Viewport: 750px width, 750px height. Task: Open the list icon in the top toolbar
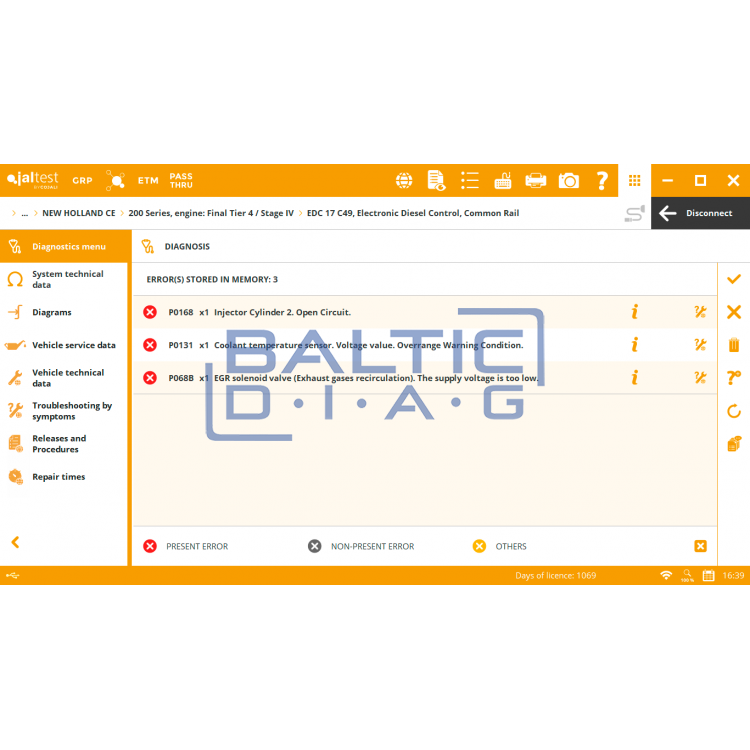(x=470, y=180)
